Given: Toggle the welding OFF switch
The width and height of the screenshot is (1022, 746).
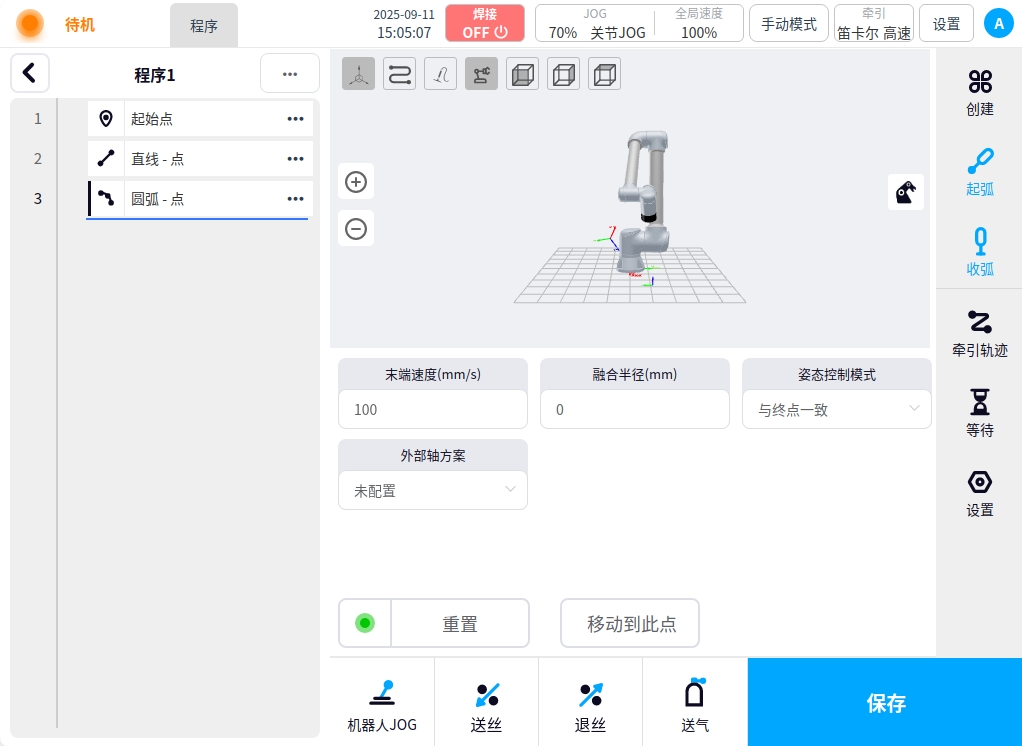Looking at the screenshot, I should [485, 23].
